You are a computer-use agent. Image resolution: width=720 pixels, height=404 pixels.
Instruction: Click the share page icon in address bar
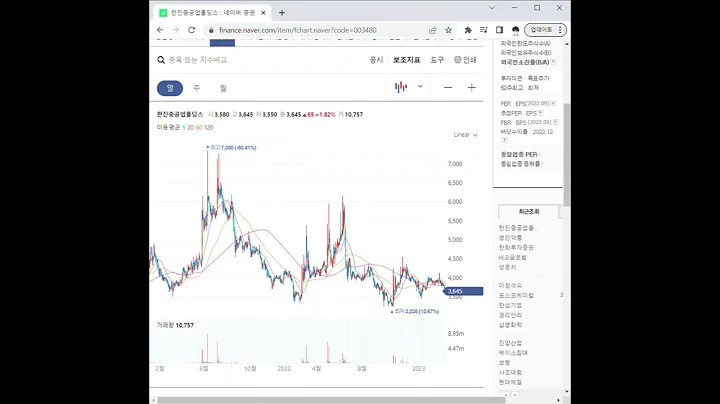[x=433, y=30]
